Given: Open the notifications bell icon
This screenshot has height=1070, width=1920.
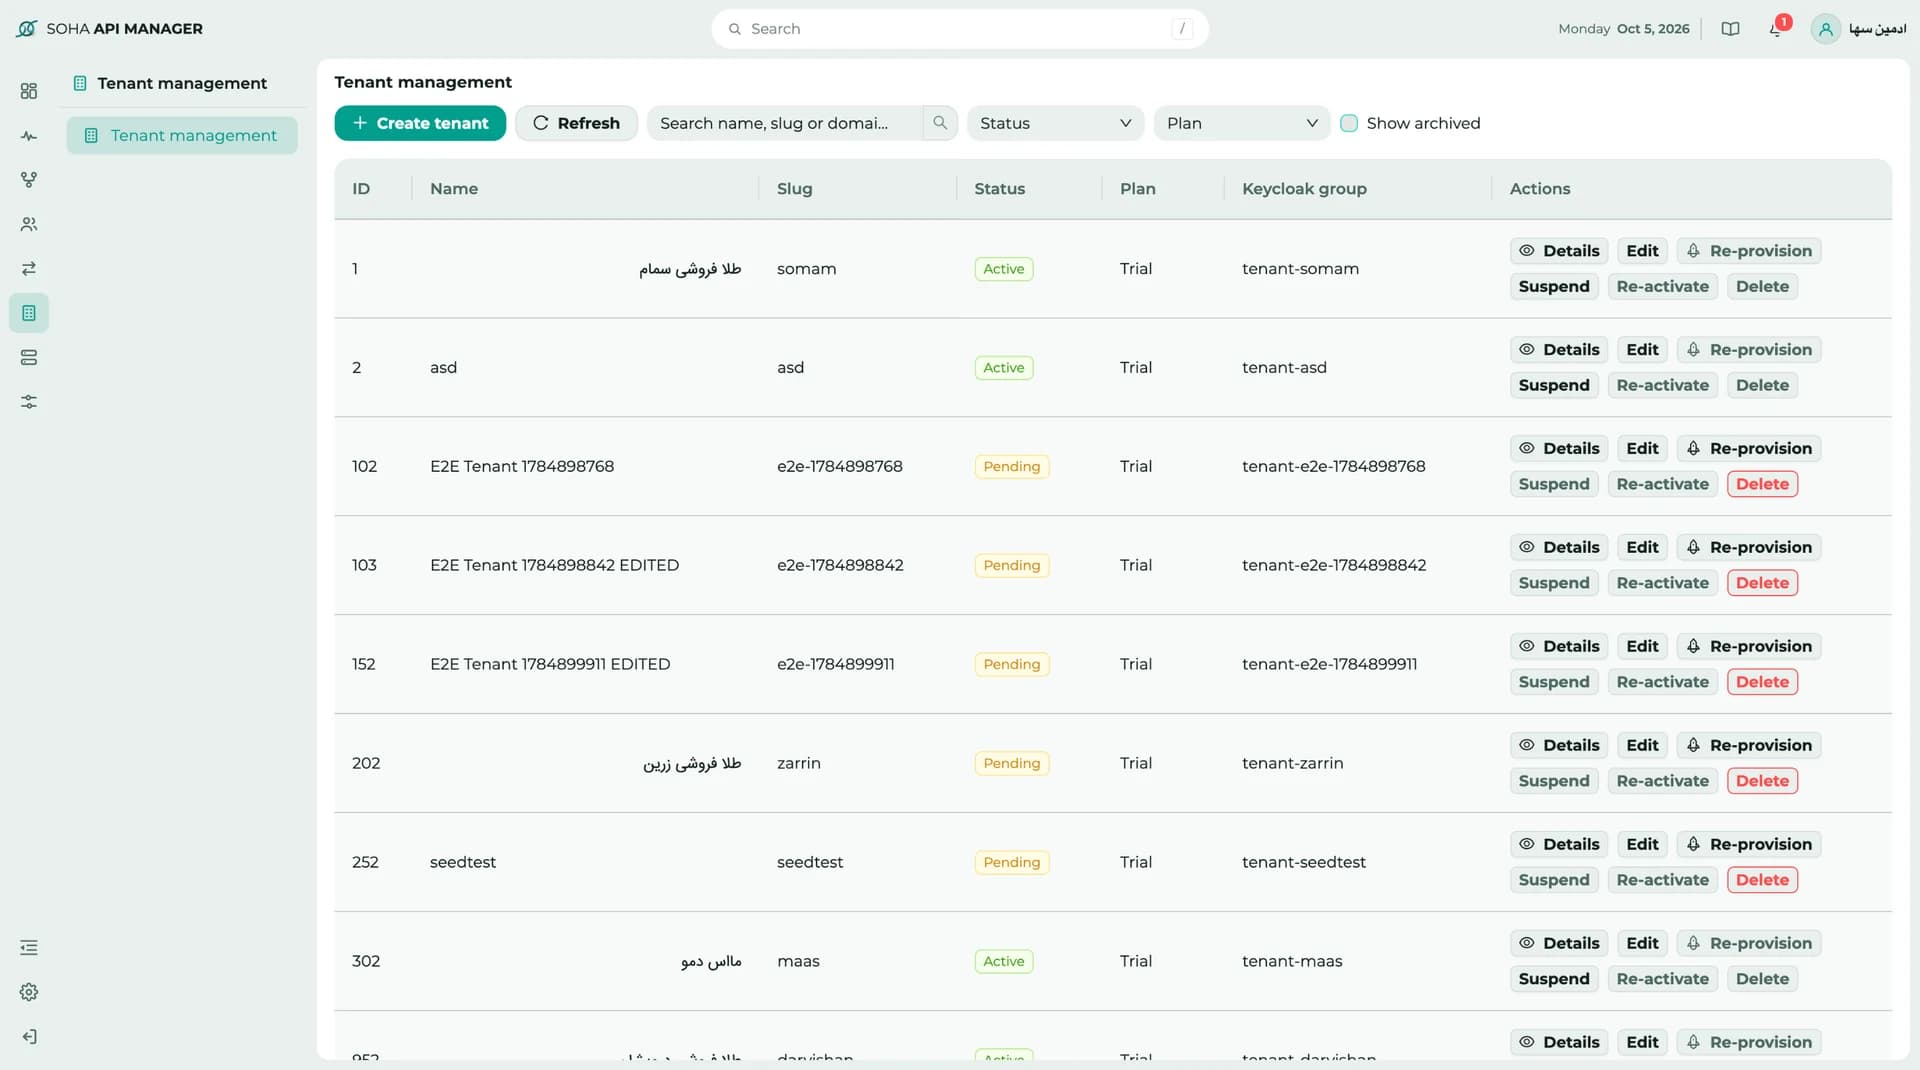Looking at the screenshot, I should point(1776,29).
